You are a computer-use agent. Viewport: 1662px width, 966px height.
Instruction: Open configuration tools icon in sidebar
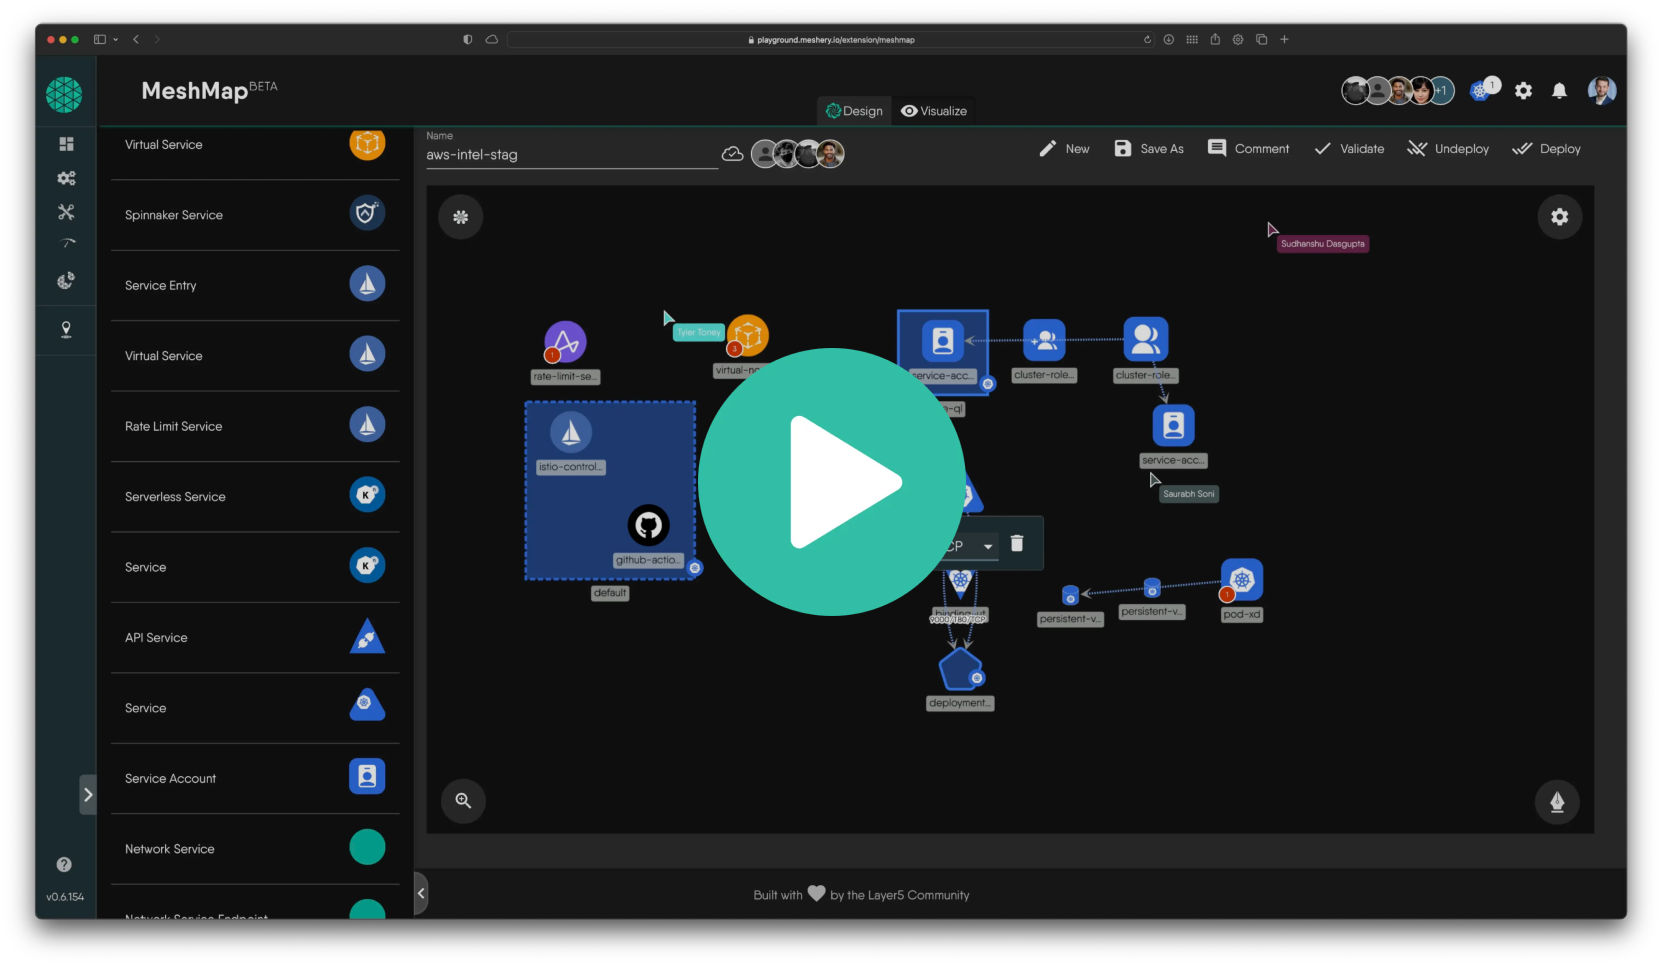click(x=66, y=212)
